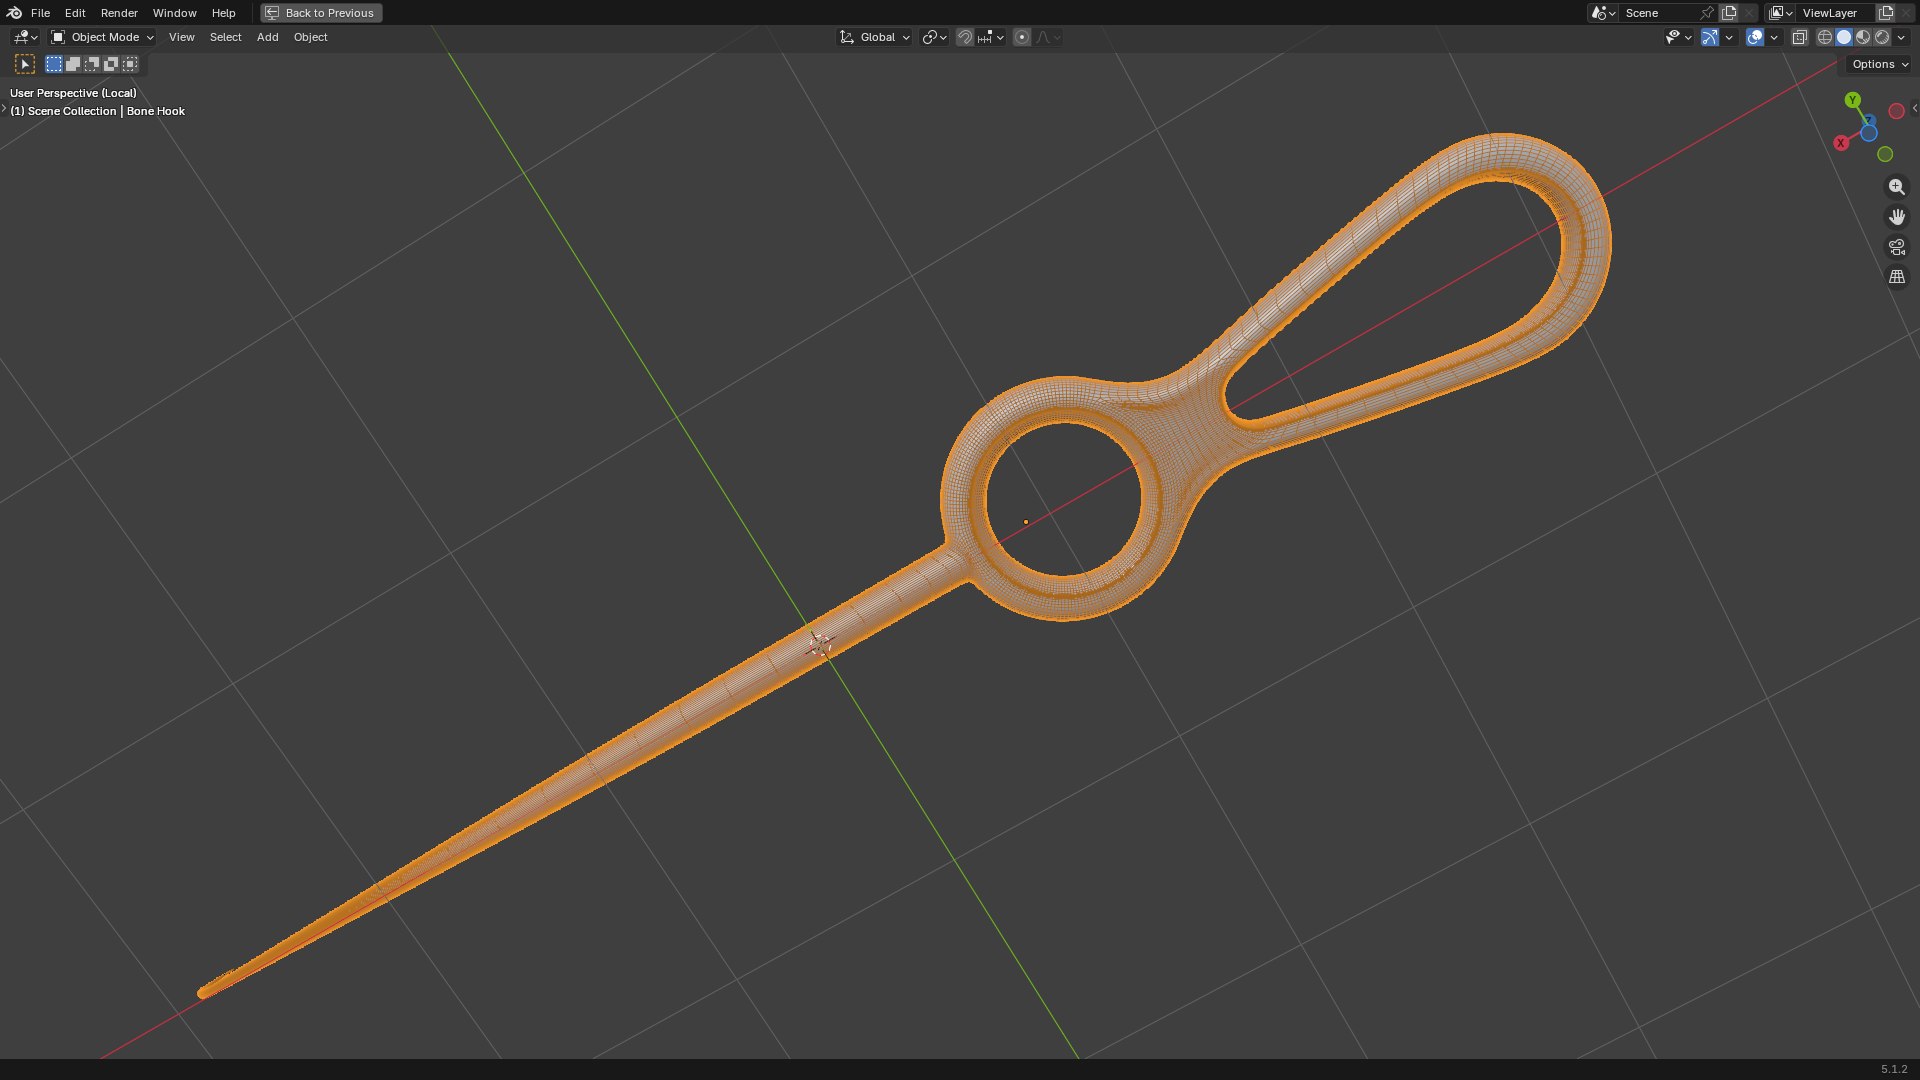Image resolution: width=1920 pixels, height=1080 pixels.
Task: Toggle snapping magnet icon
Action: tap(965, 37)
